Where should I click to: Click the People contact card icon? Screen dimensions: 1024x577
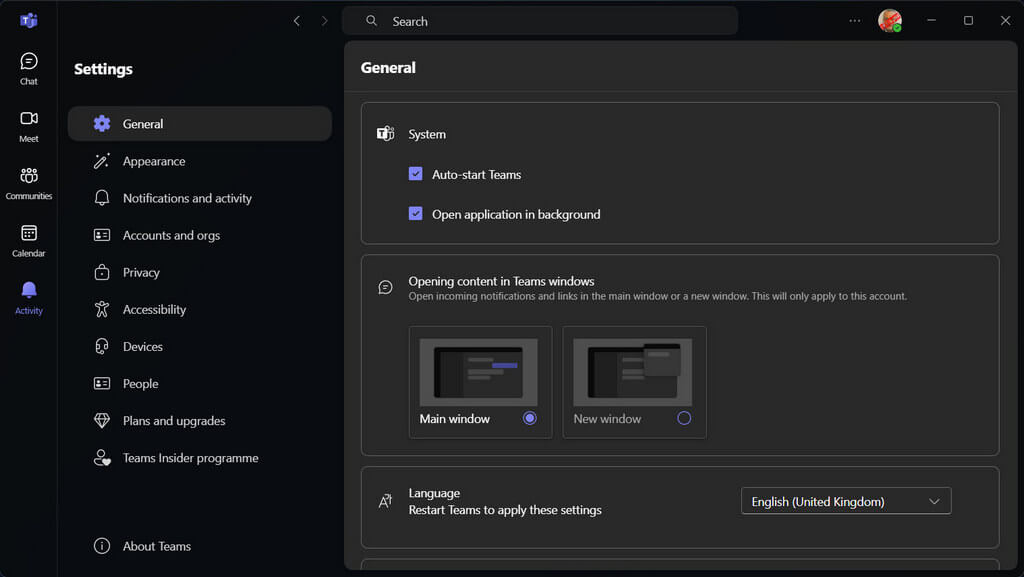pyautogui.click(x=102, y=384)
